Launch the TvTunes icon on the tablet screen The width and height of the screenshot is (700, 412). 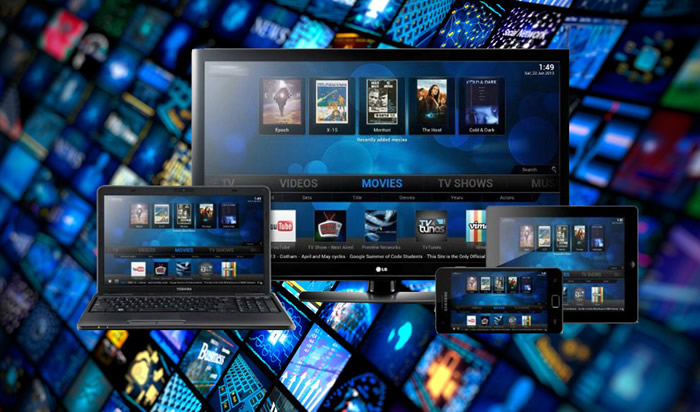point(579,294)
